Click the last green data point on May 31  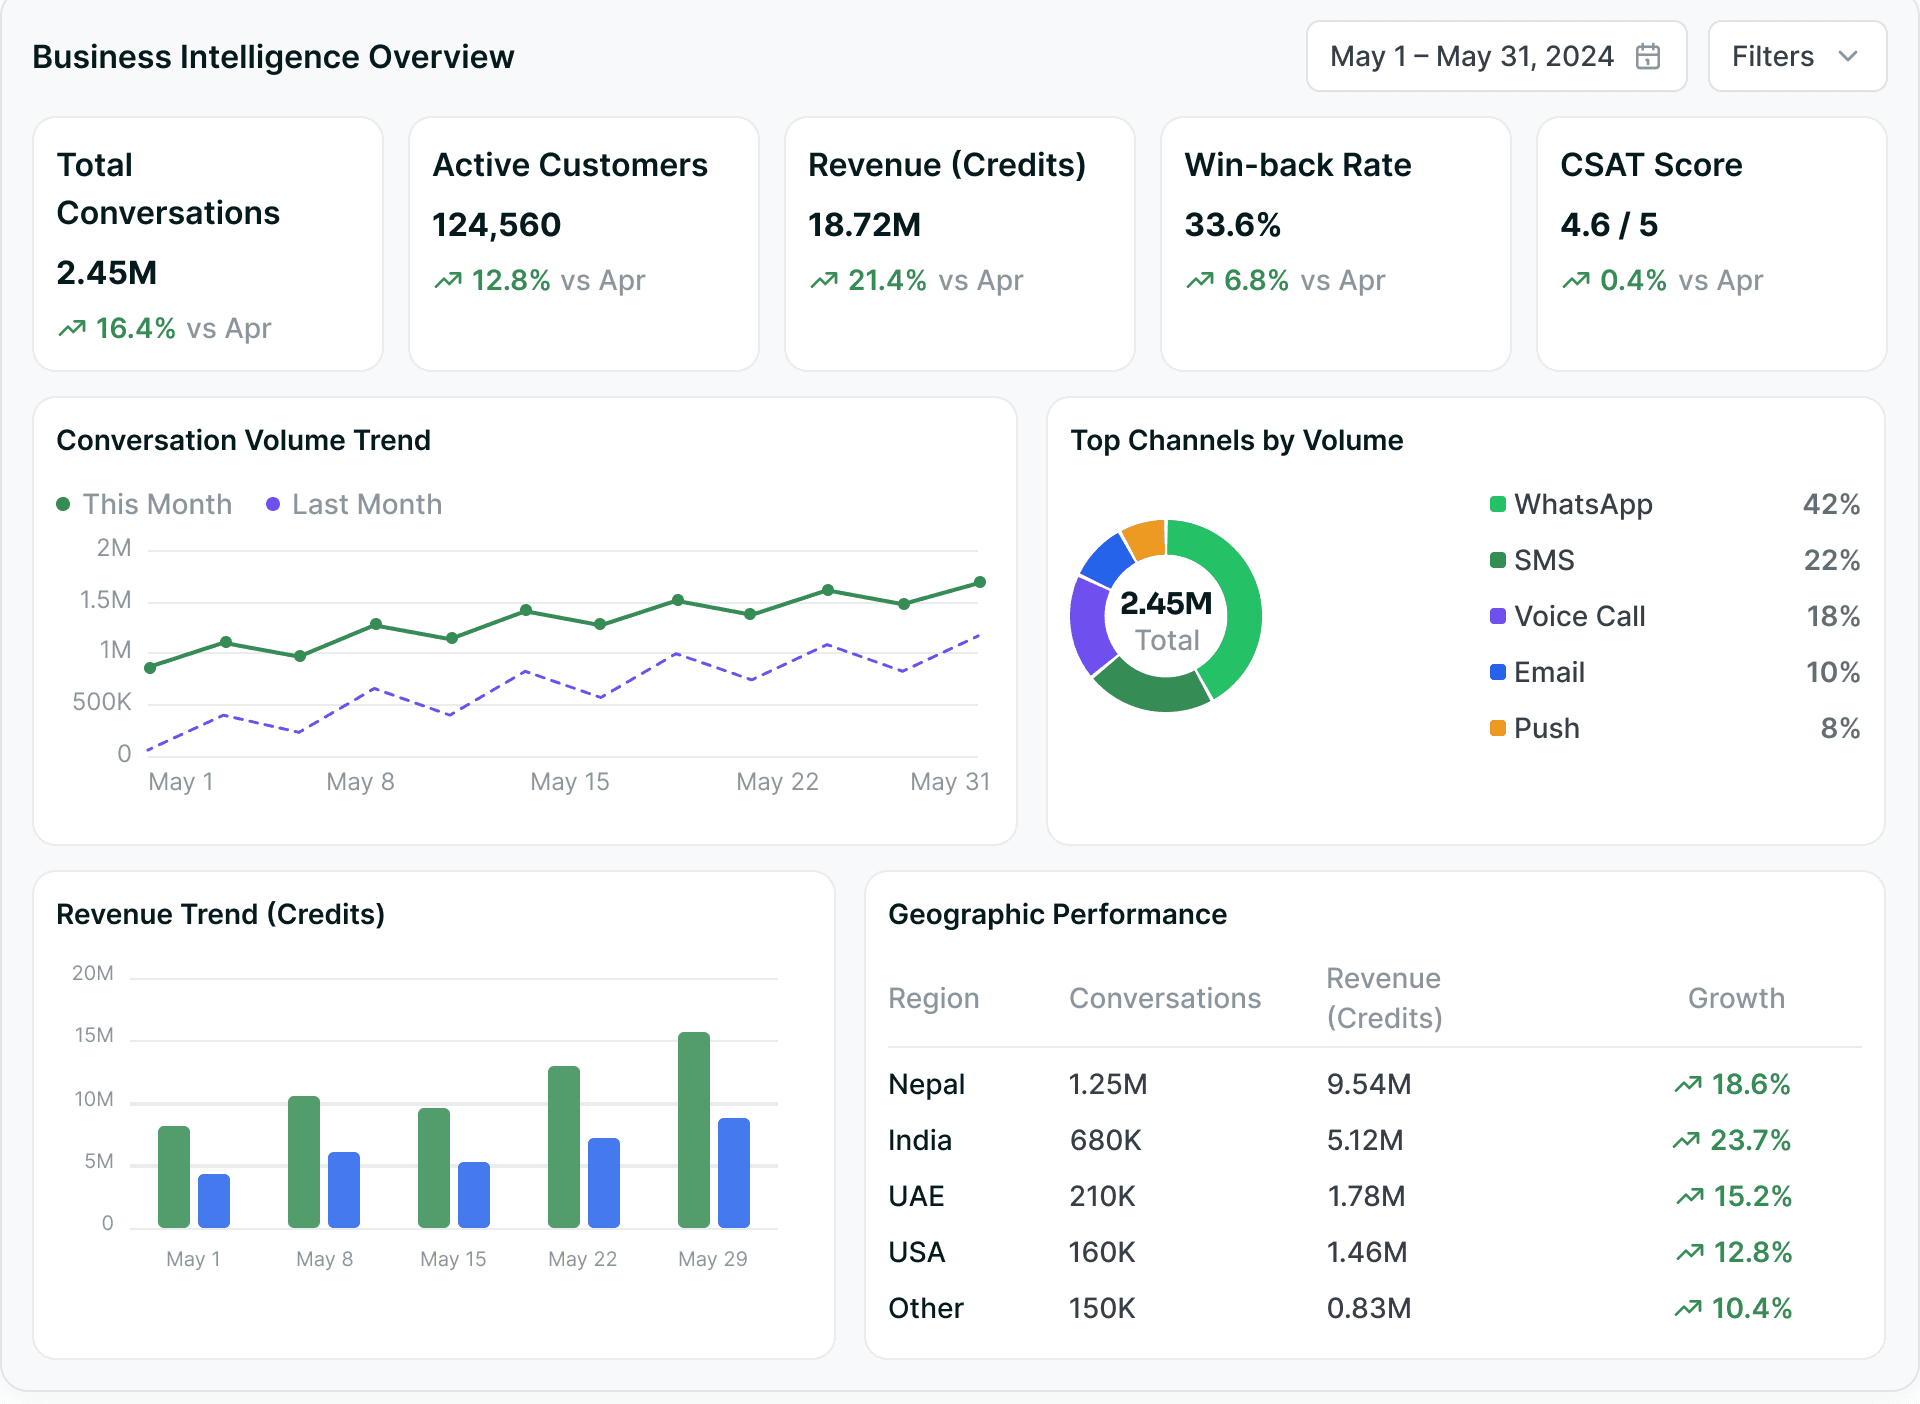(x=980, y=582)
